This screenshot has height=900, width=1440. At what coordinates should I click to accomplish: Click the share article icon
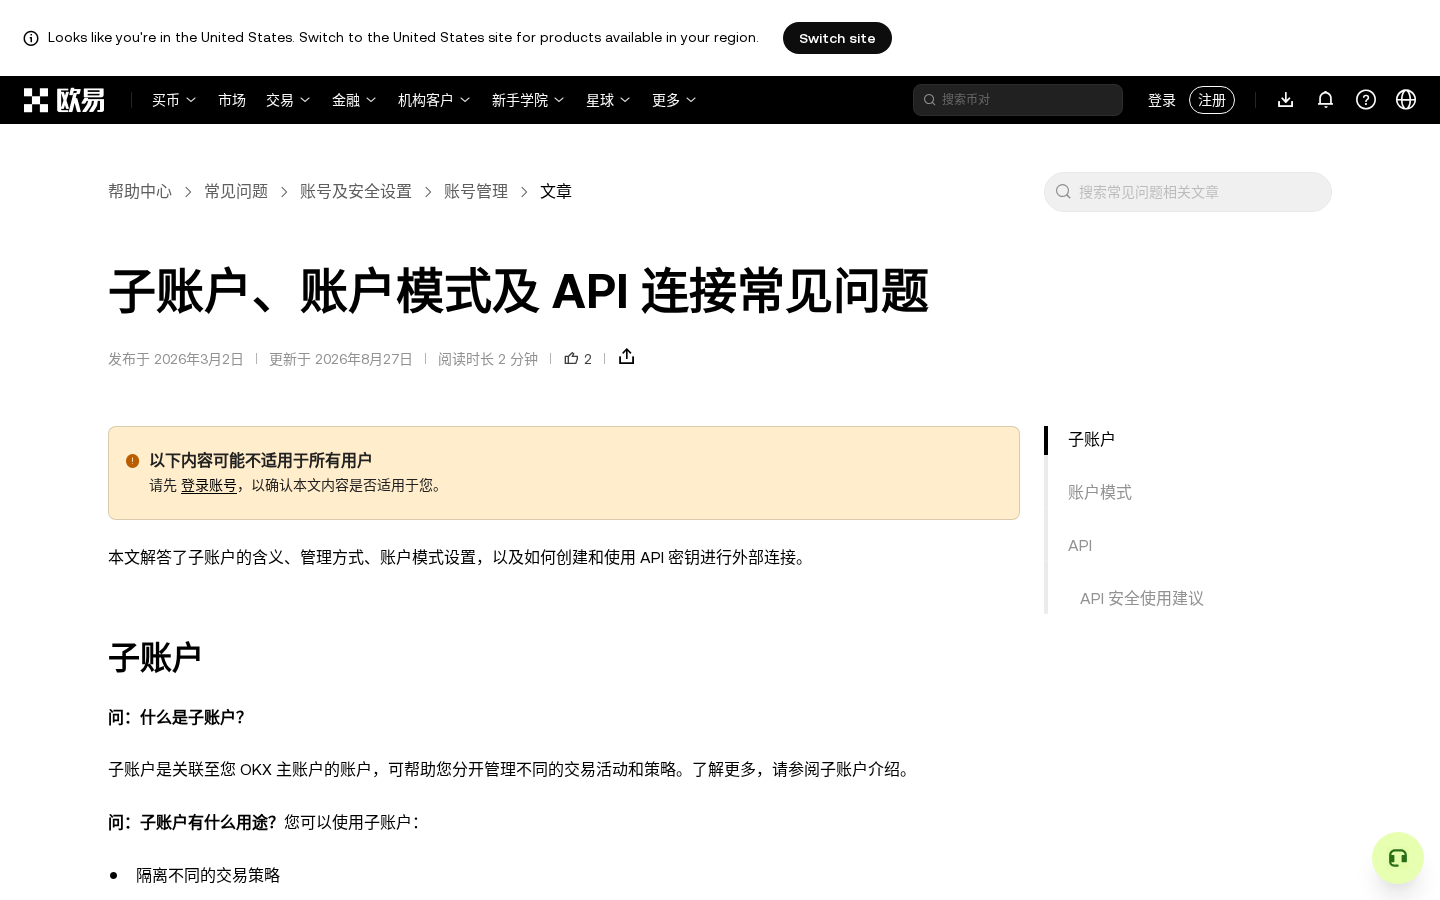pos(626,357)
